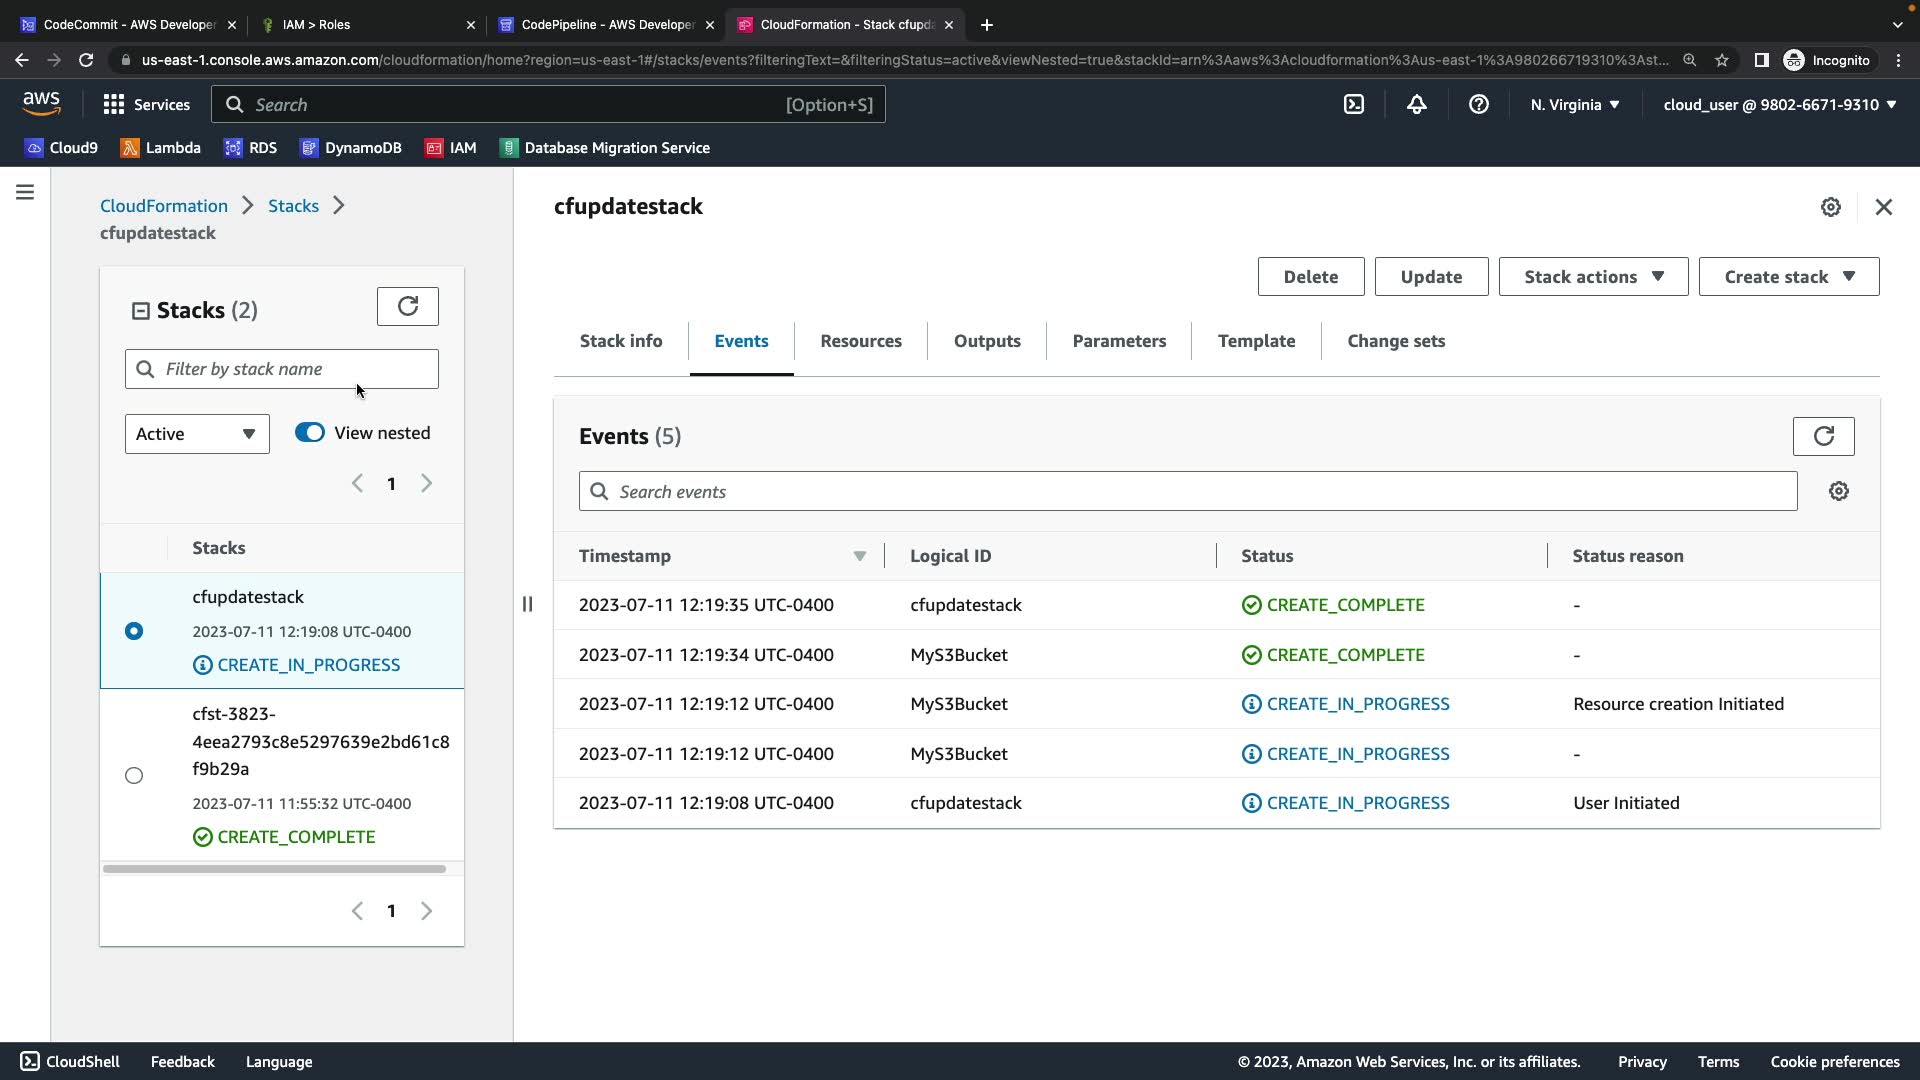Open CloudShell from top navigation icon
Screen dimensions: 1920x1080
pyautogui.click(x=1354, y=104)
